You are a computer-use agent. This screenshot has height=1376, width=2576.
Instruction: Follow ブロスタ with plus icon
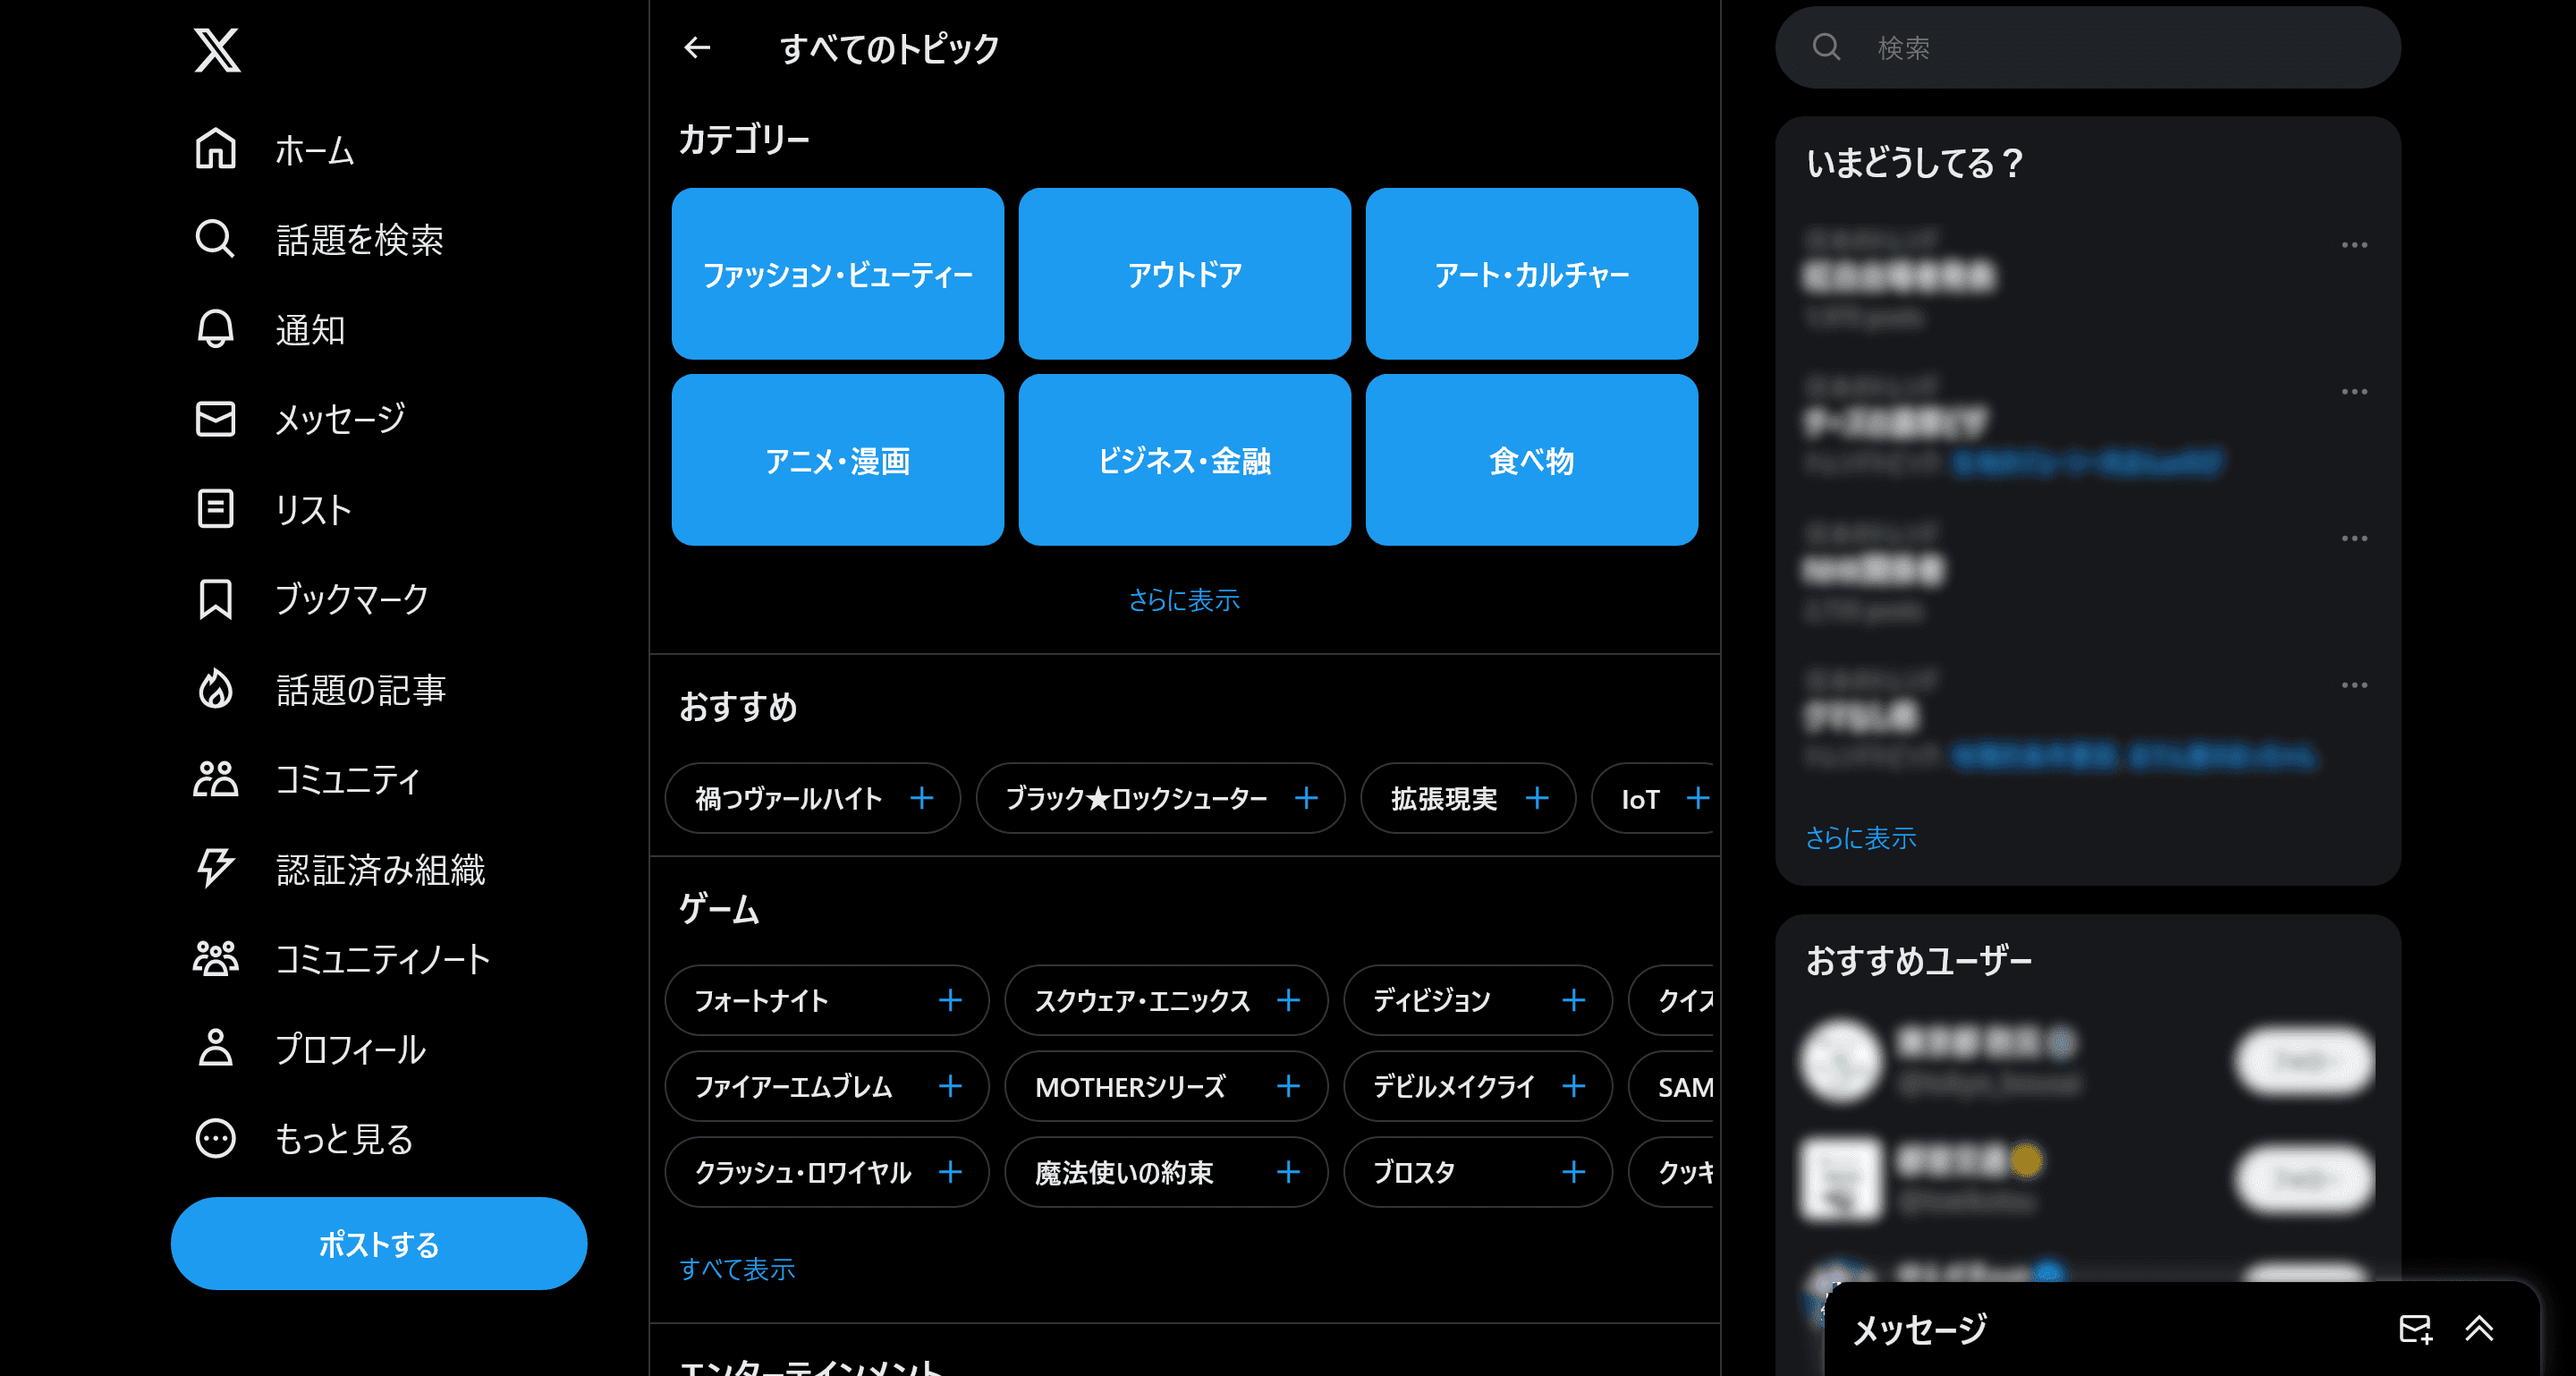tap(1573, 1172)
